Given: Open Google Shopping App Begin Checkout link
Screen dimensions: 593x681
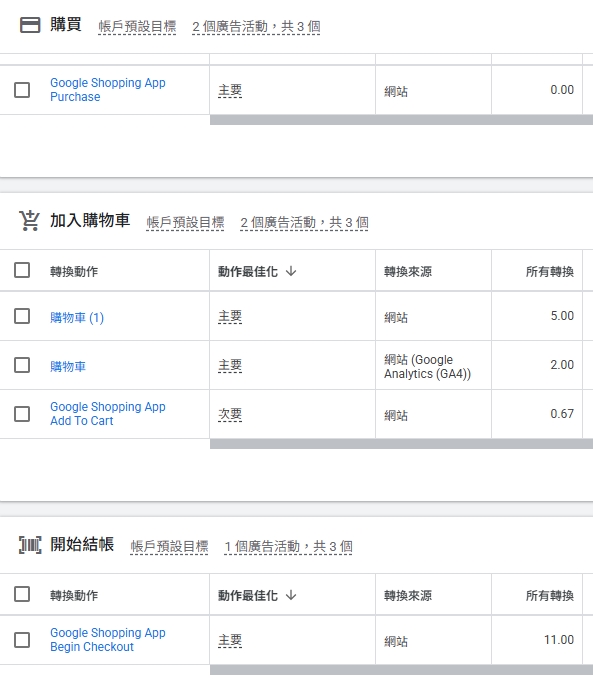Looking at the screenshot, I should tap(108, 639).
